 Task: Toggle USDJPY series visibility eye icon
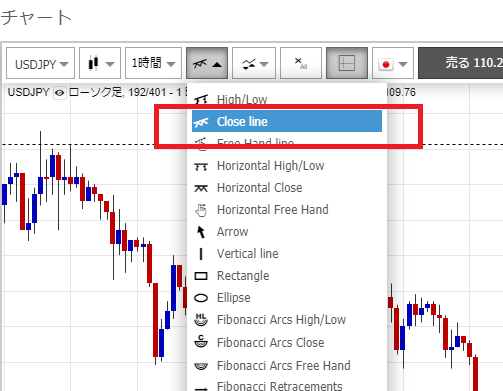pos(60,93)
